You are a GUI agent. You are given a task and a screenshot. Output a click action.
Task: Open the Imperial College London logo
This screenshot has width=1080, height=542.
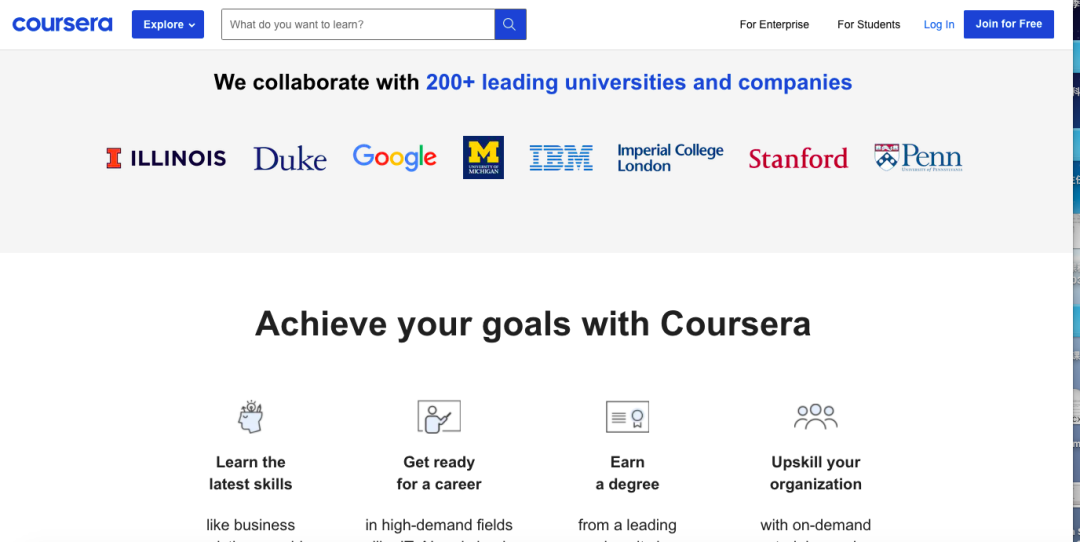click(670, 158)
